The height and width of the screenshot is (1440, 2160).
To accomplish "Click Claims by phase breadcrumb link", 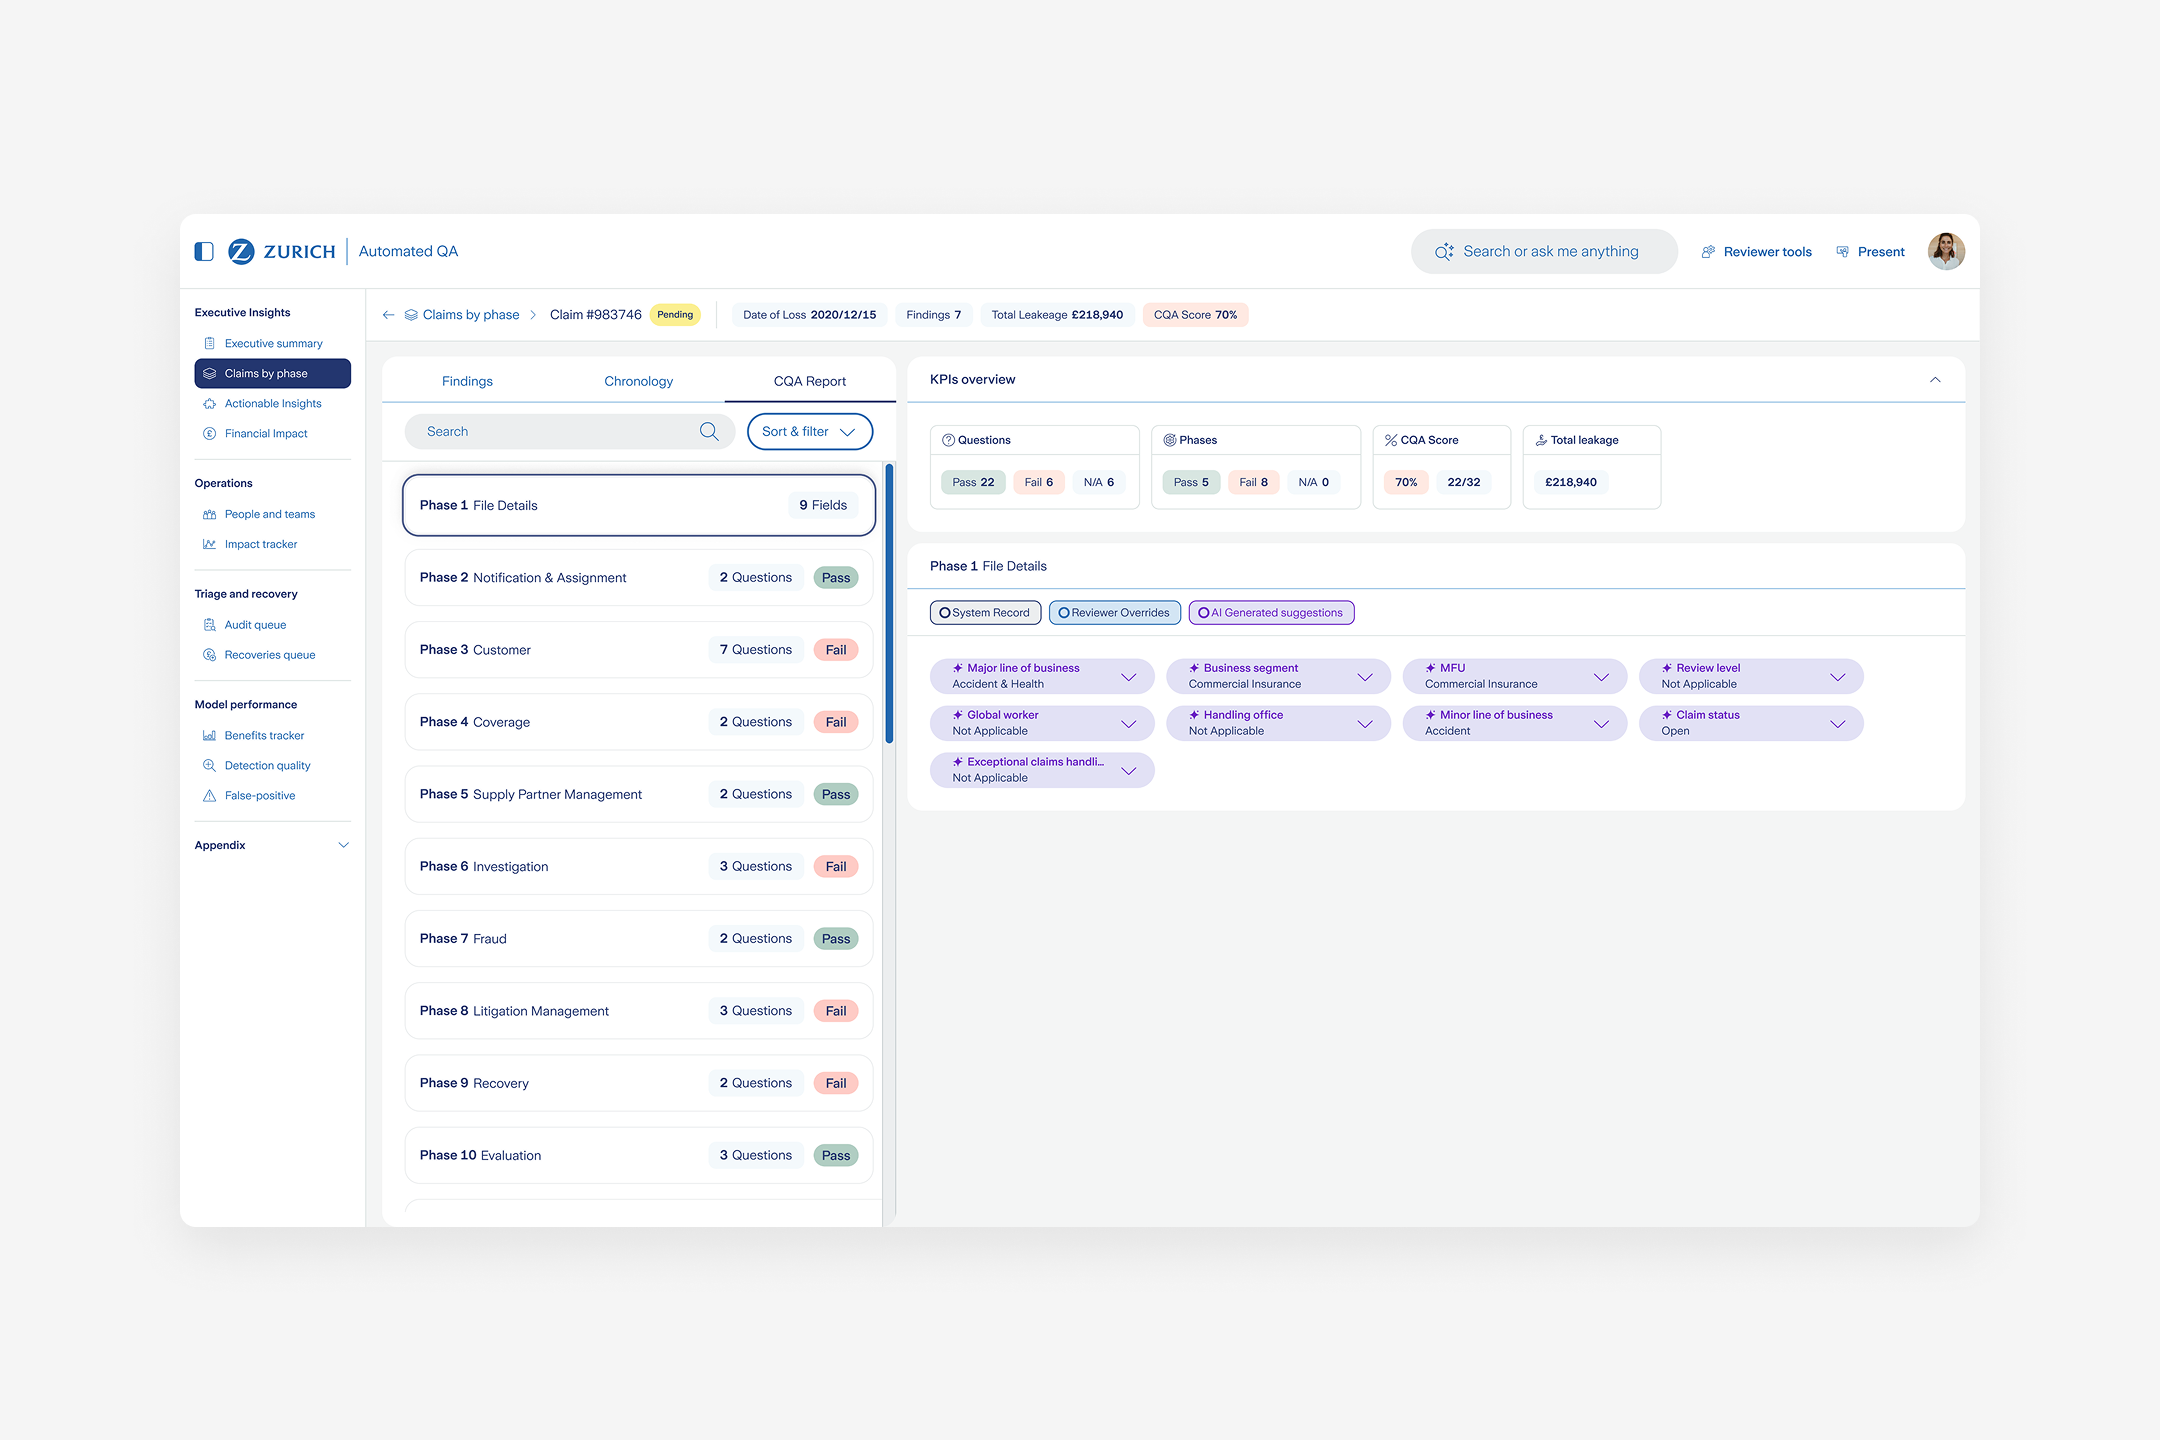I will point(471,315).
